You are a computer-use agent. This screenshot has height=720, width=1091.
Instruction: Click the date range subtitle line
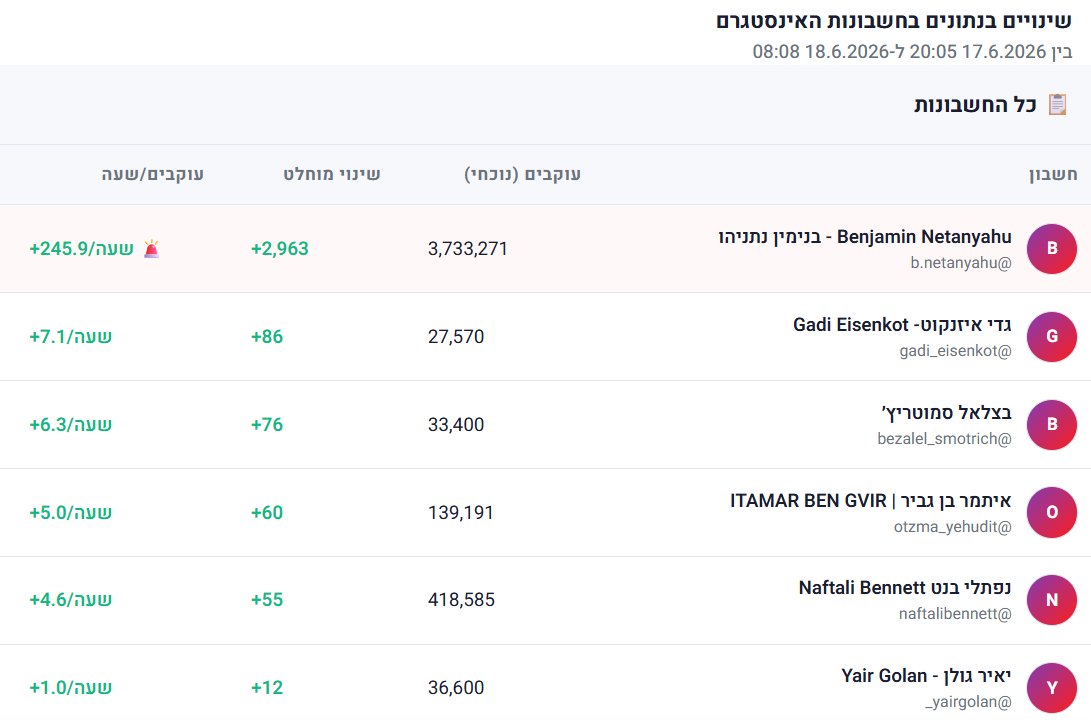pyautogui.click(x=912, y=51)
